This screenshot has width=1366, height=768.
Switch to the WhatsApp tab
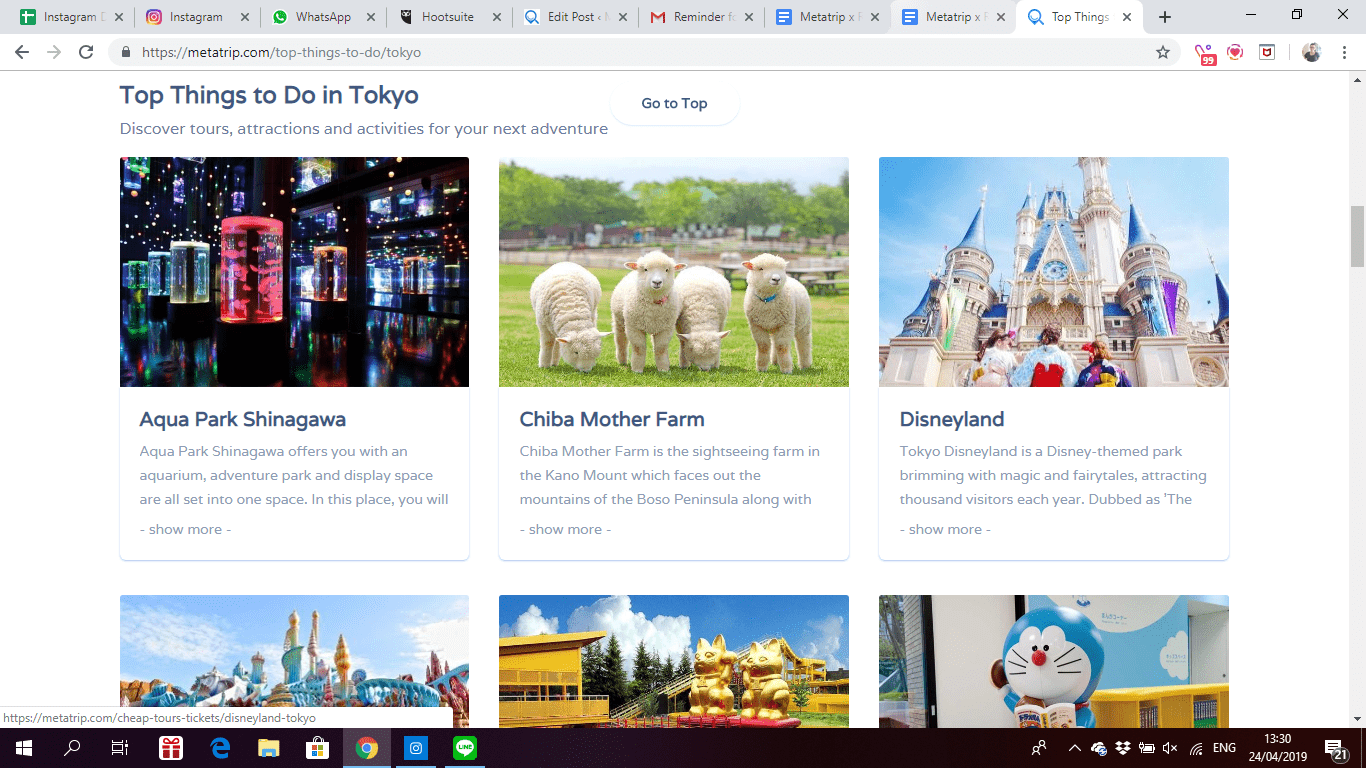point(322,17)
